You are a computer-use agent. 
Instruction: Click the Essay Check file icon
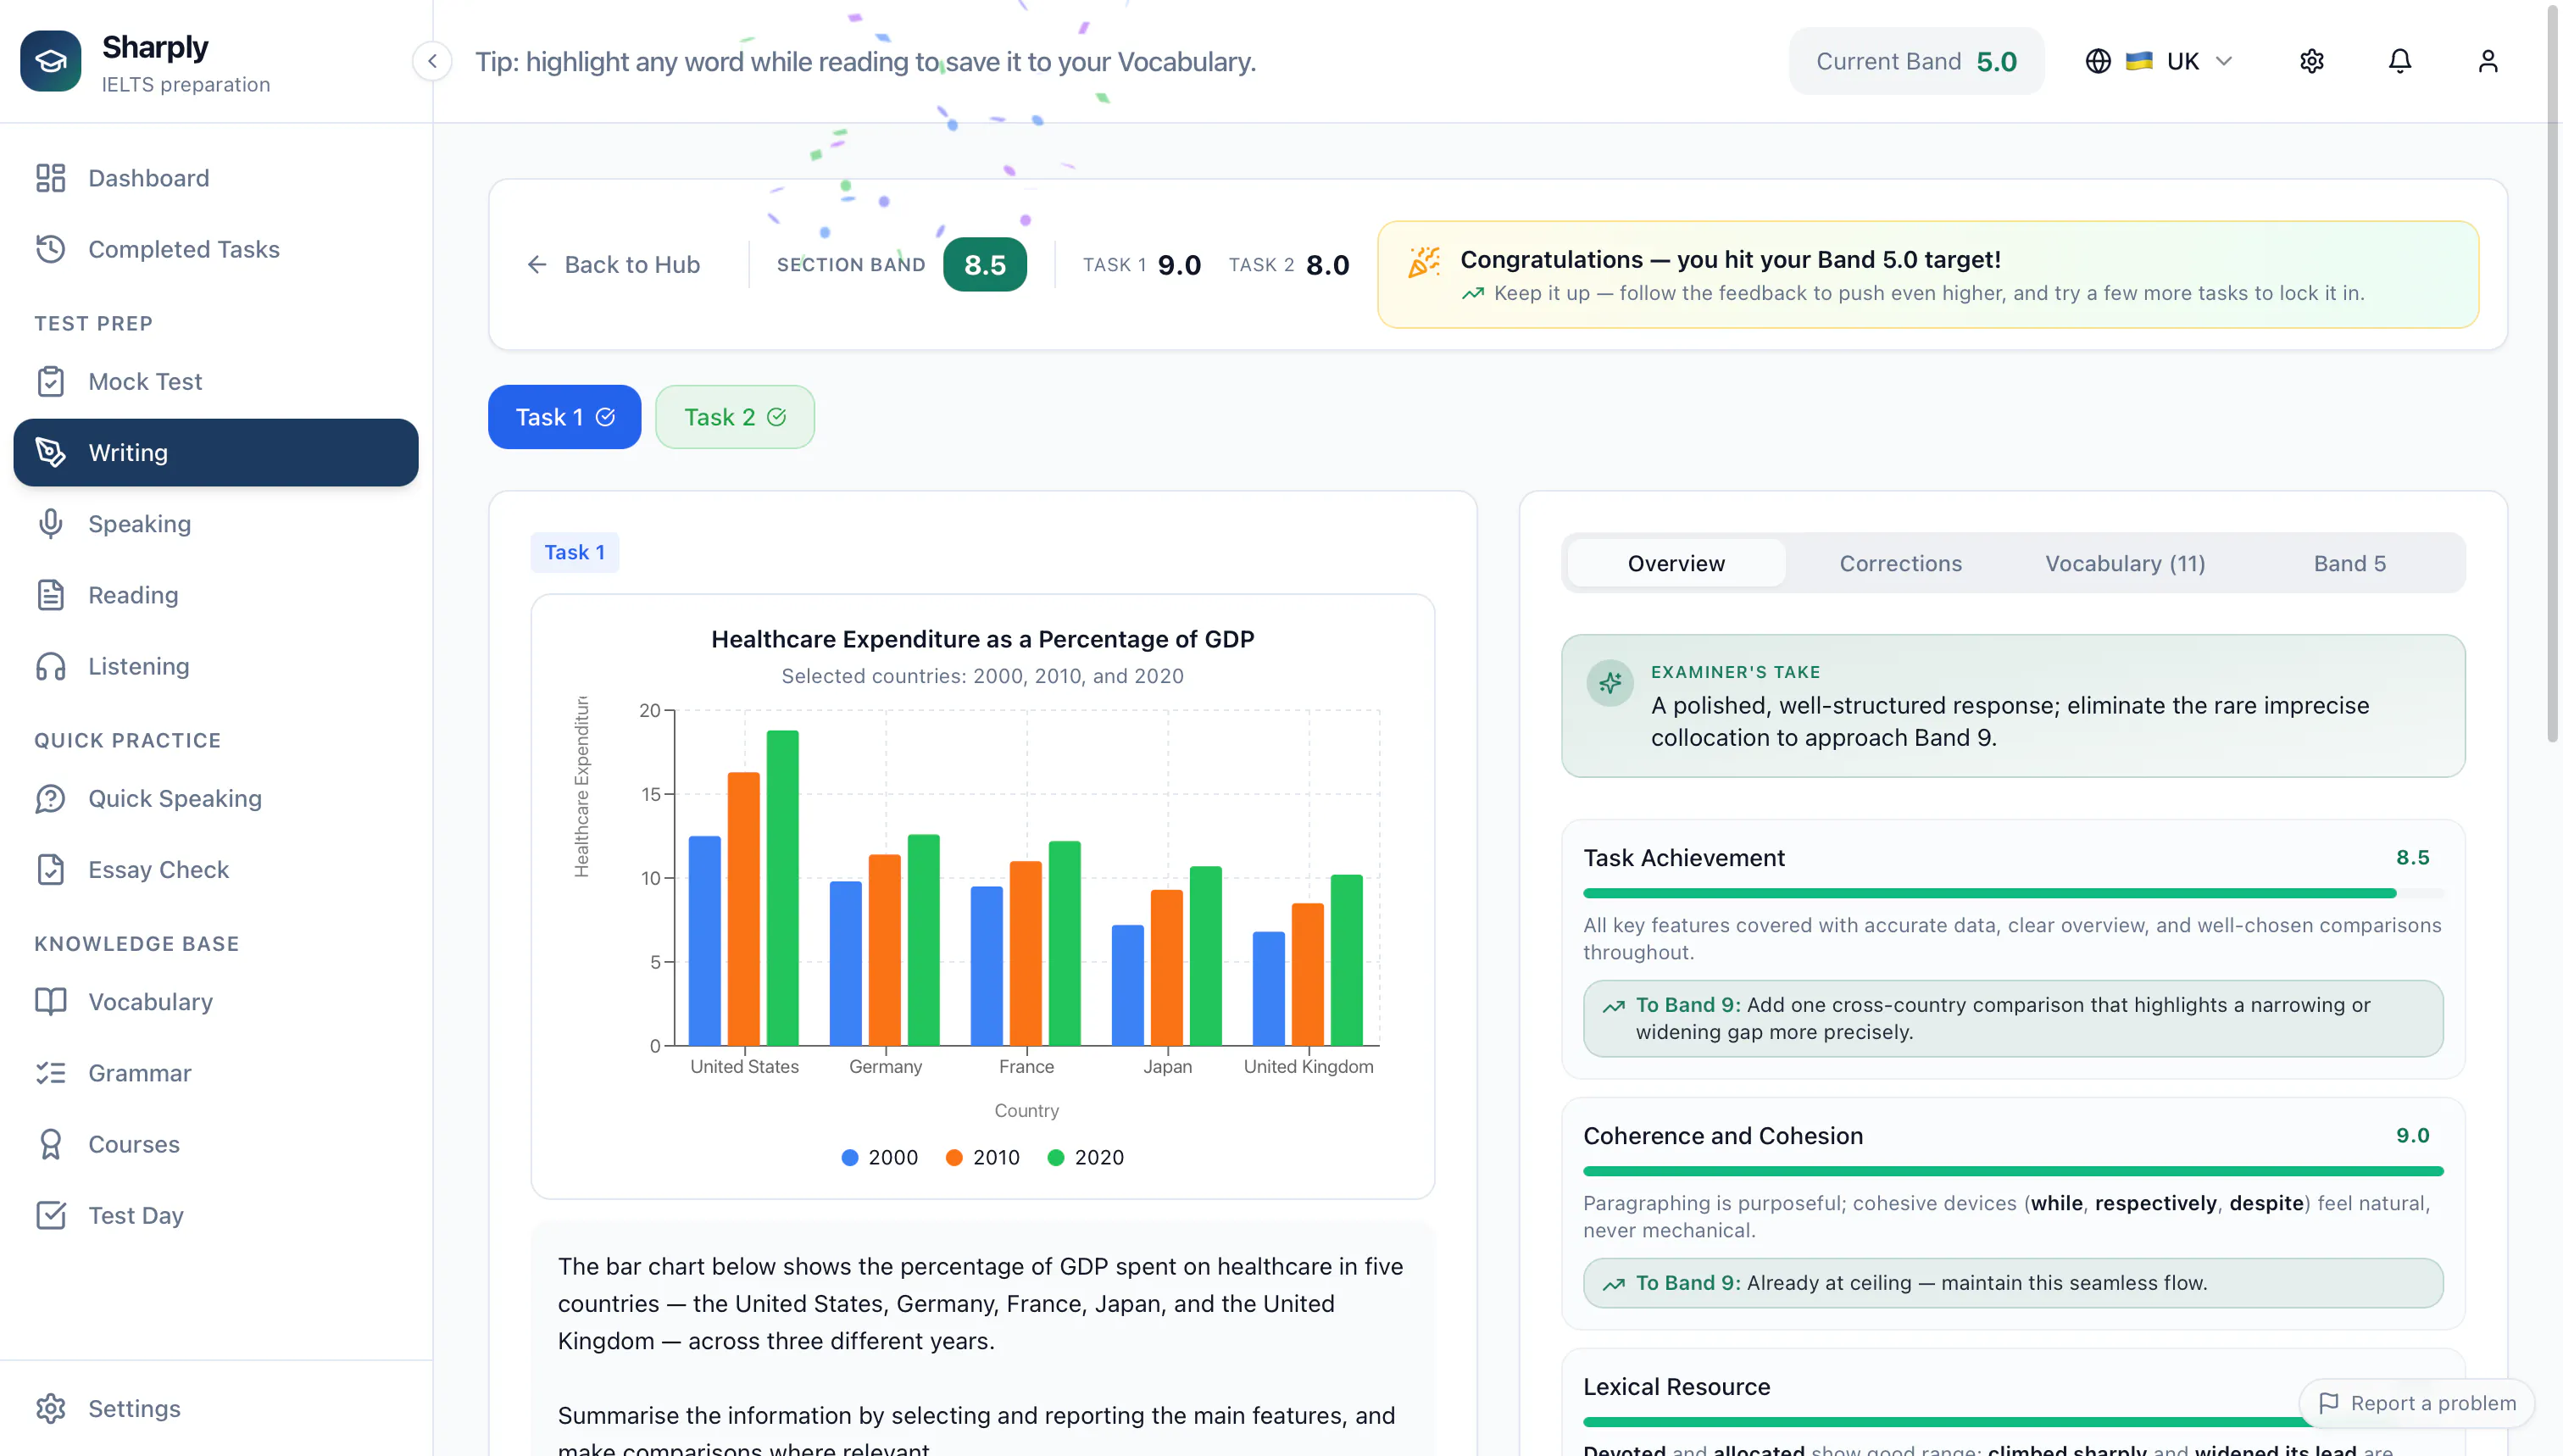50,869
